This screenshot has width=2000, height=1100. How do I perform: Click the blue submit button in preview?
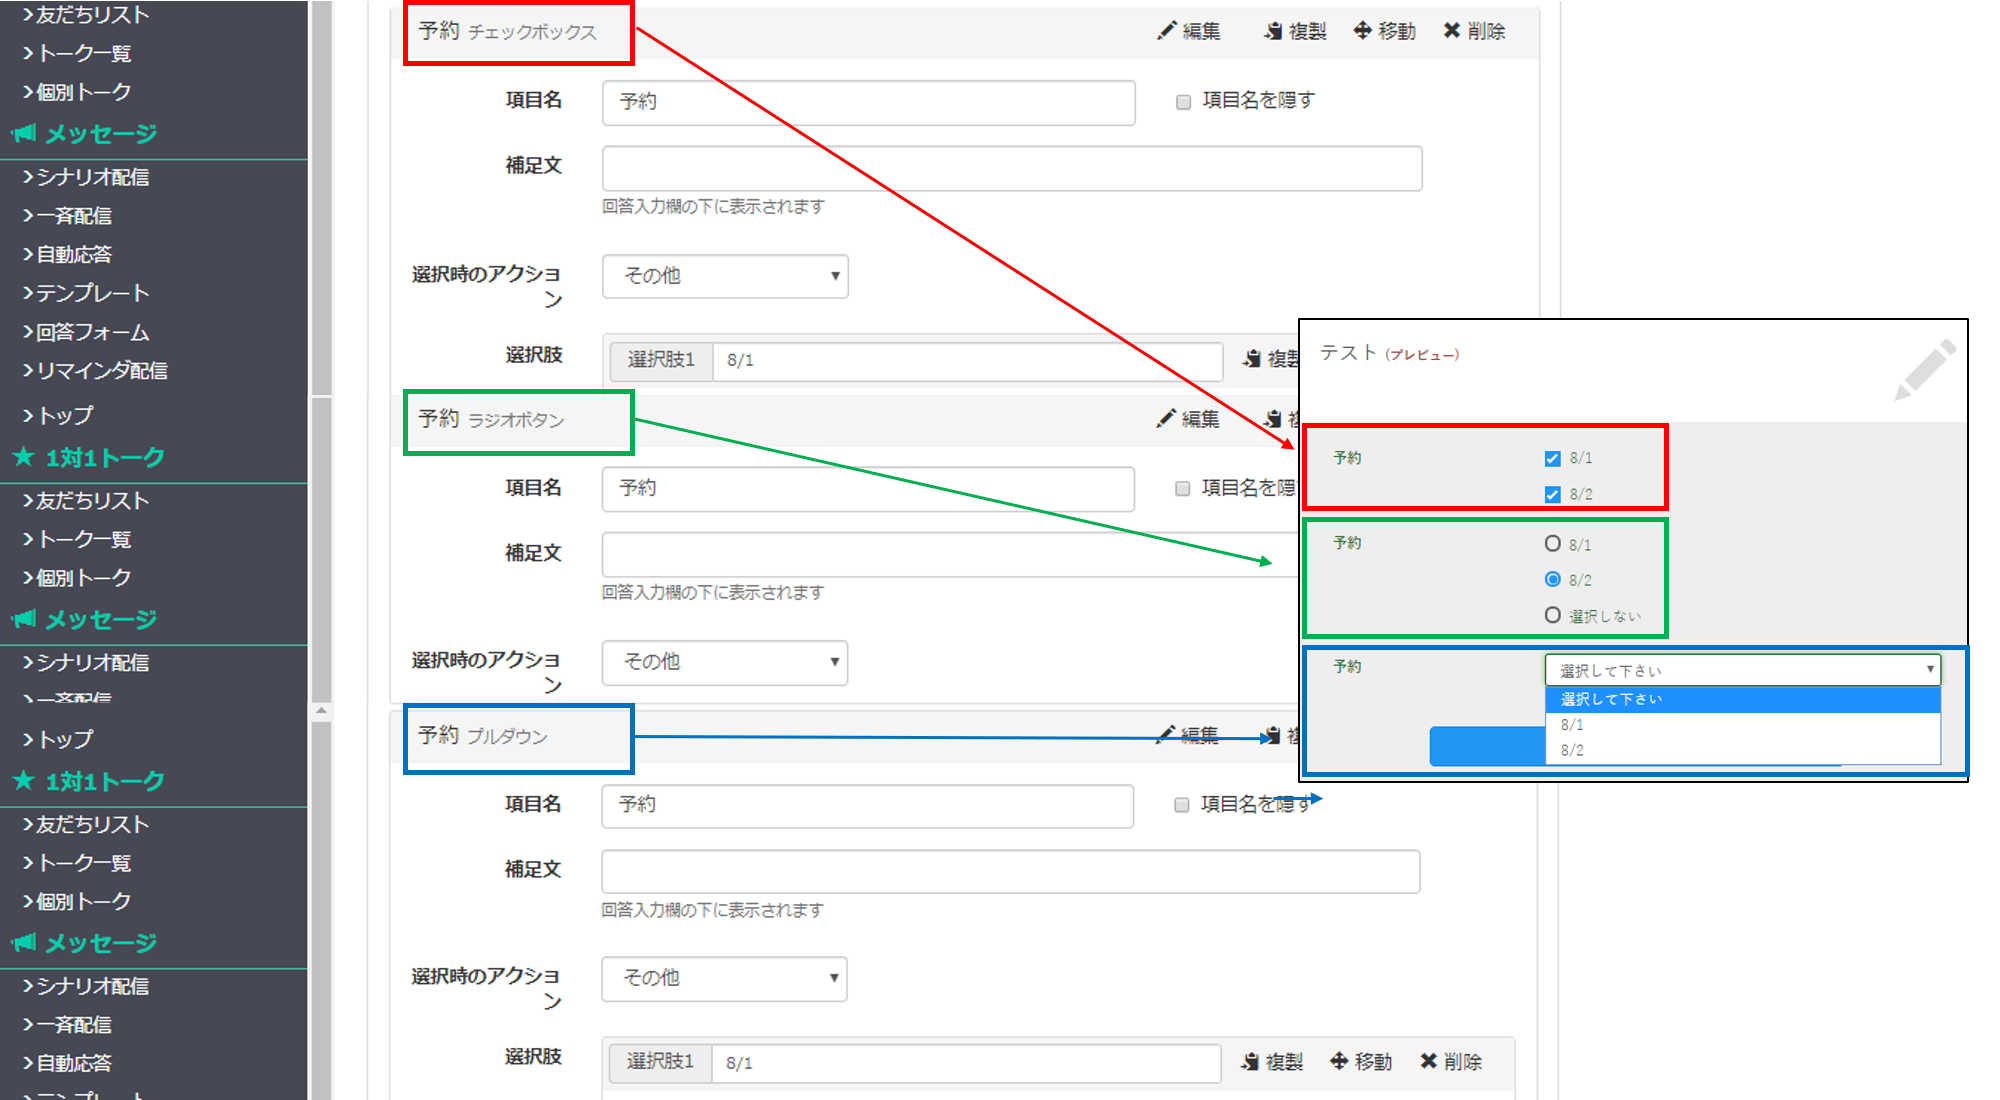(x=1487, y=746)
